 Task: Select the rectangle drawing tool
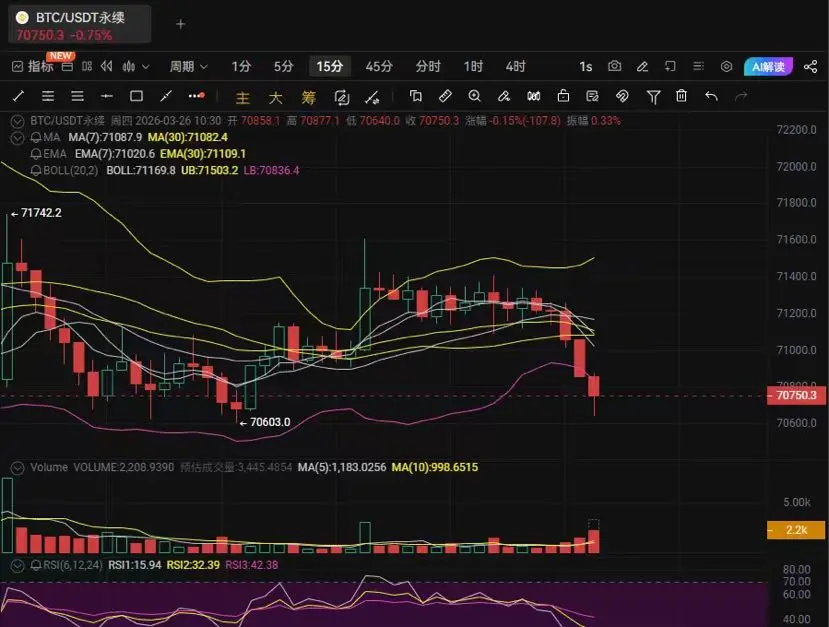pyautogui.click(x=136, y=96)
